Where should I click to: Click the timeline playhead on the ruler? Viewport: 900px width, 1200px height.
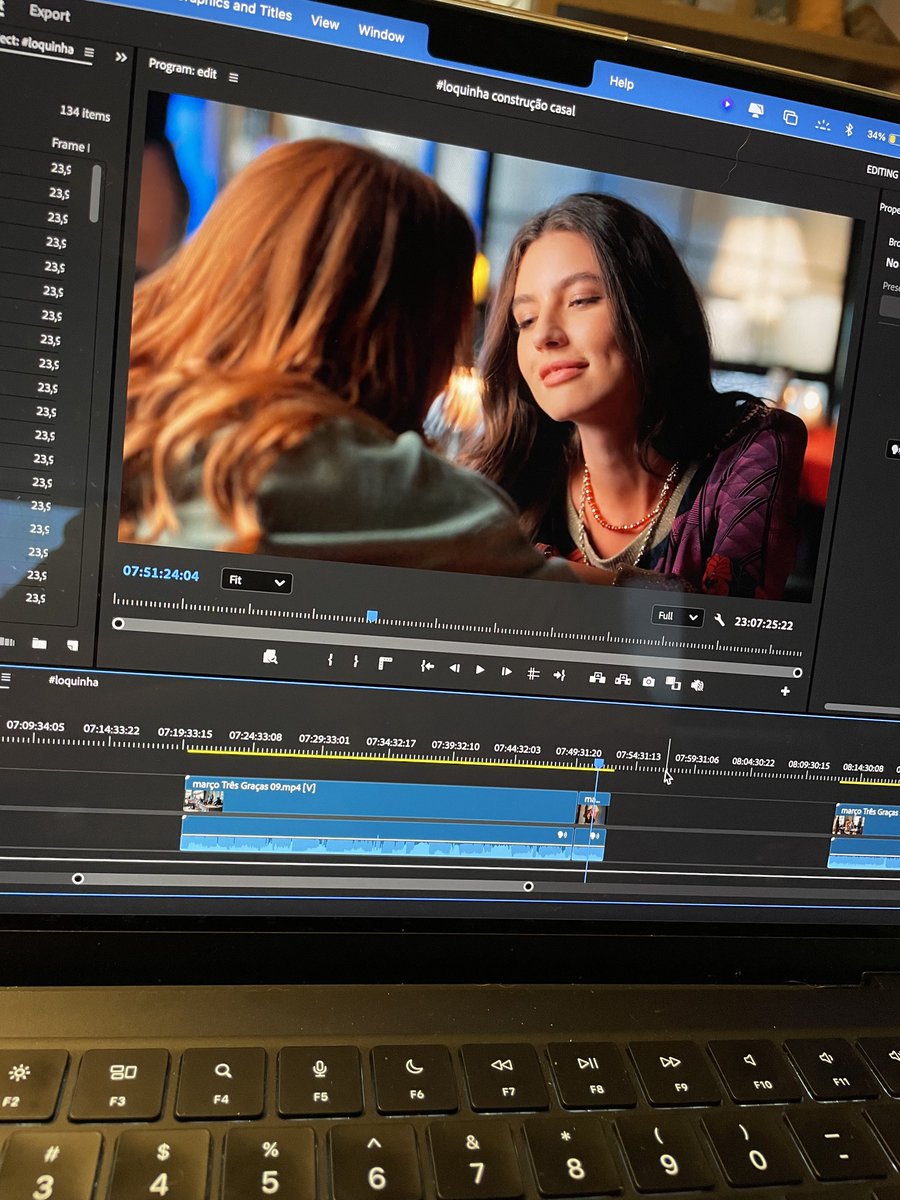598,763
